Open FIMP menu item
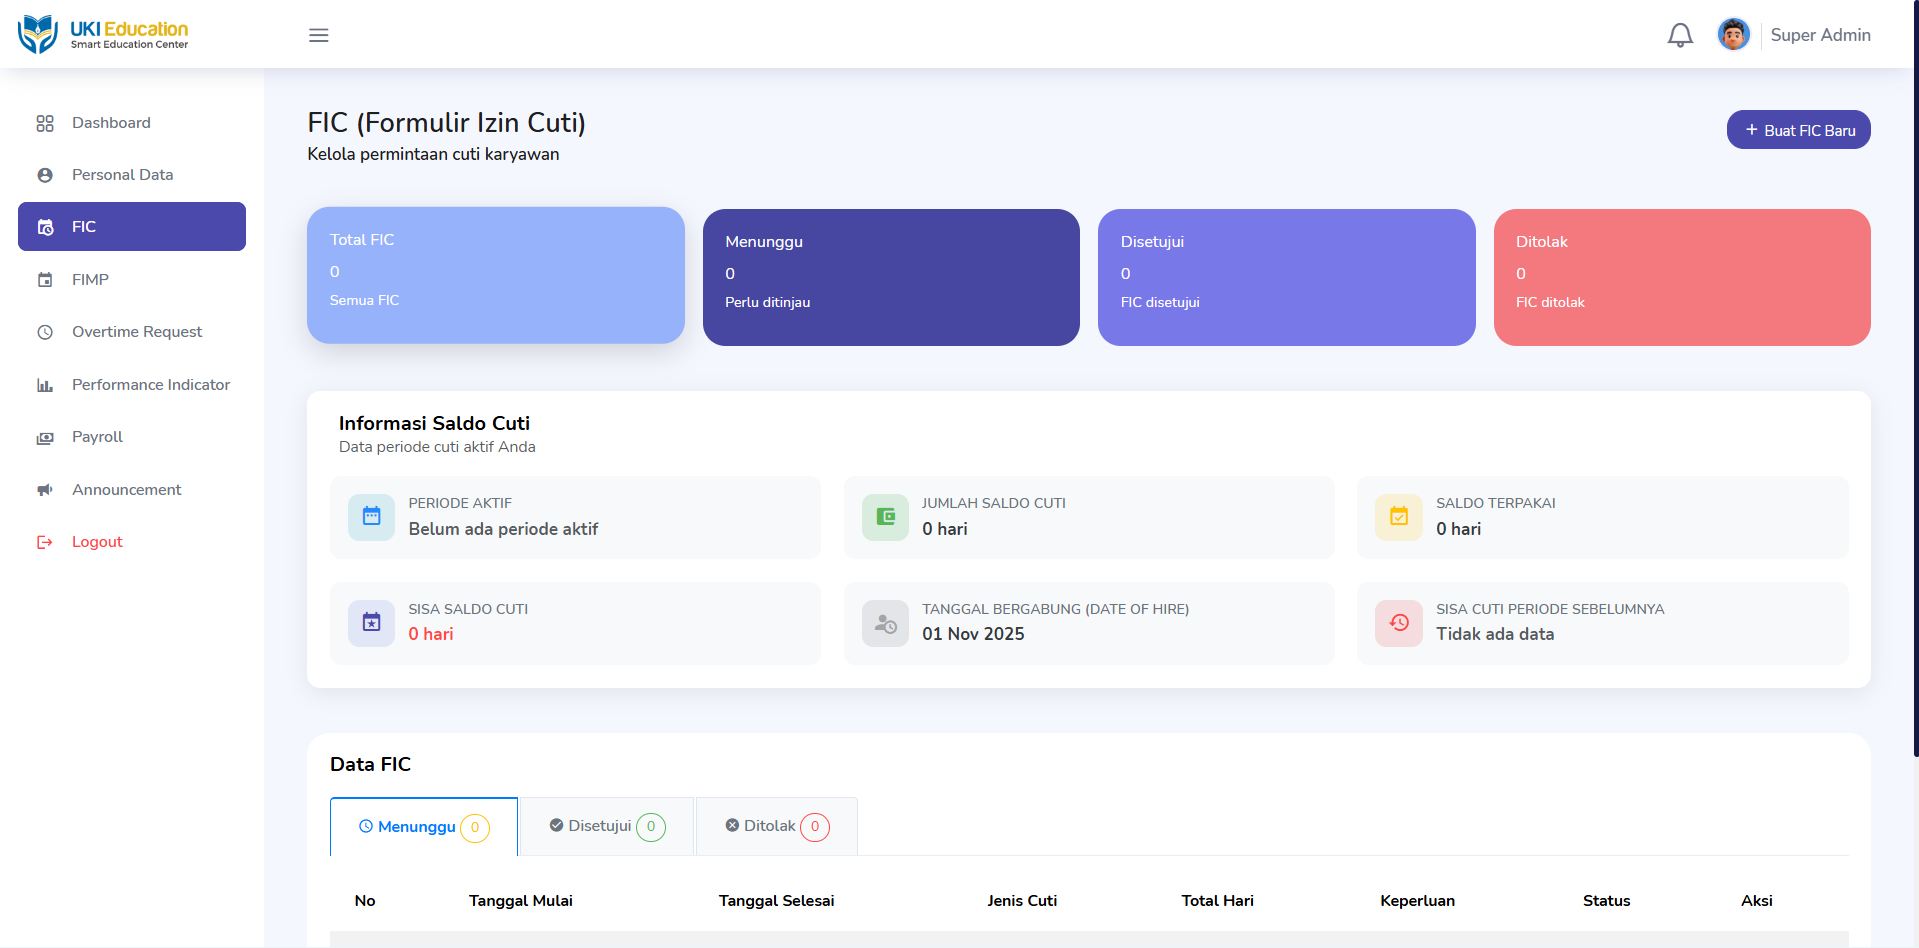This screenshot has height=948, width=1919. click(132, 280)
